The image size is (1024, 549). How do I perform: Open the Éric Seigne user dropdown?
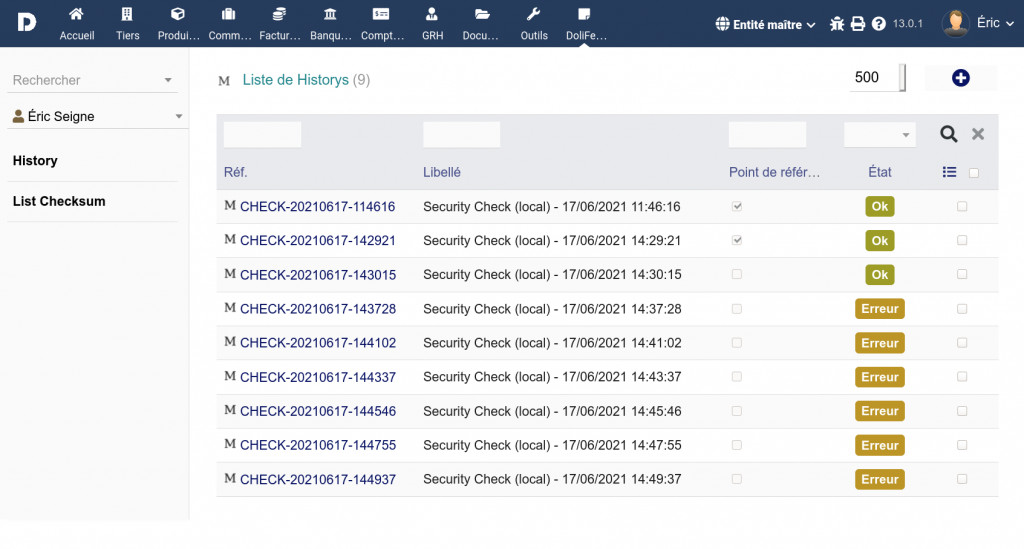click(x=97, y=117)
